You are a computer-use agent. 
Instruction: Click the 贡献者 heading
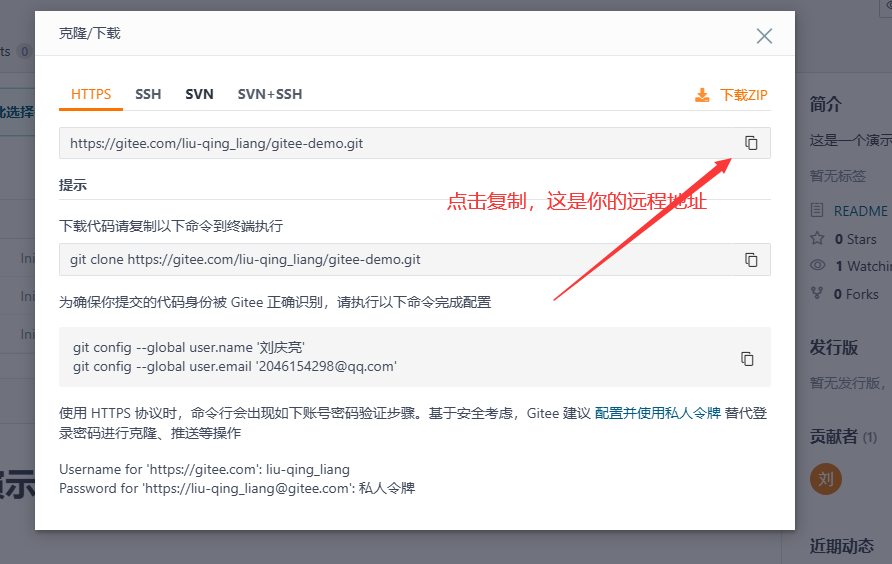[x=833, y=437]
